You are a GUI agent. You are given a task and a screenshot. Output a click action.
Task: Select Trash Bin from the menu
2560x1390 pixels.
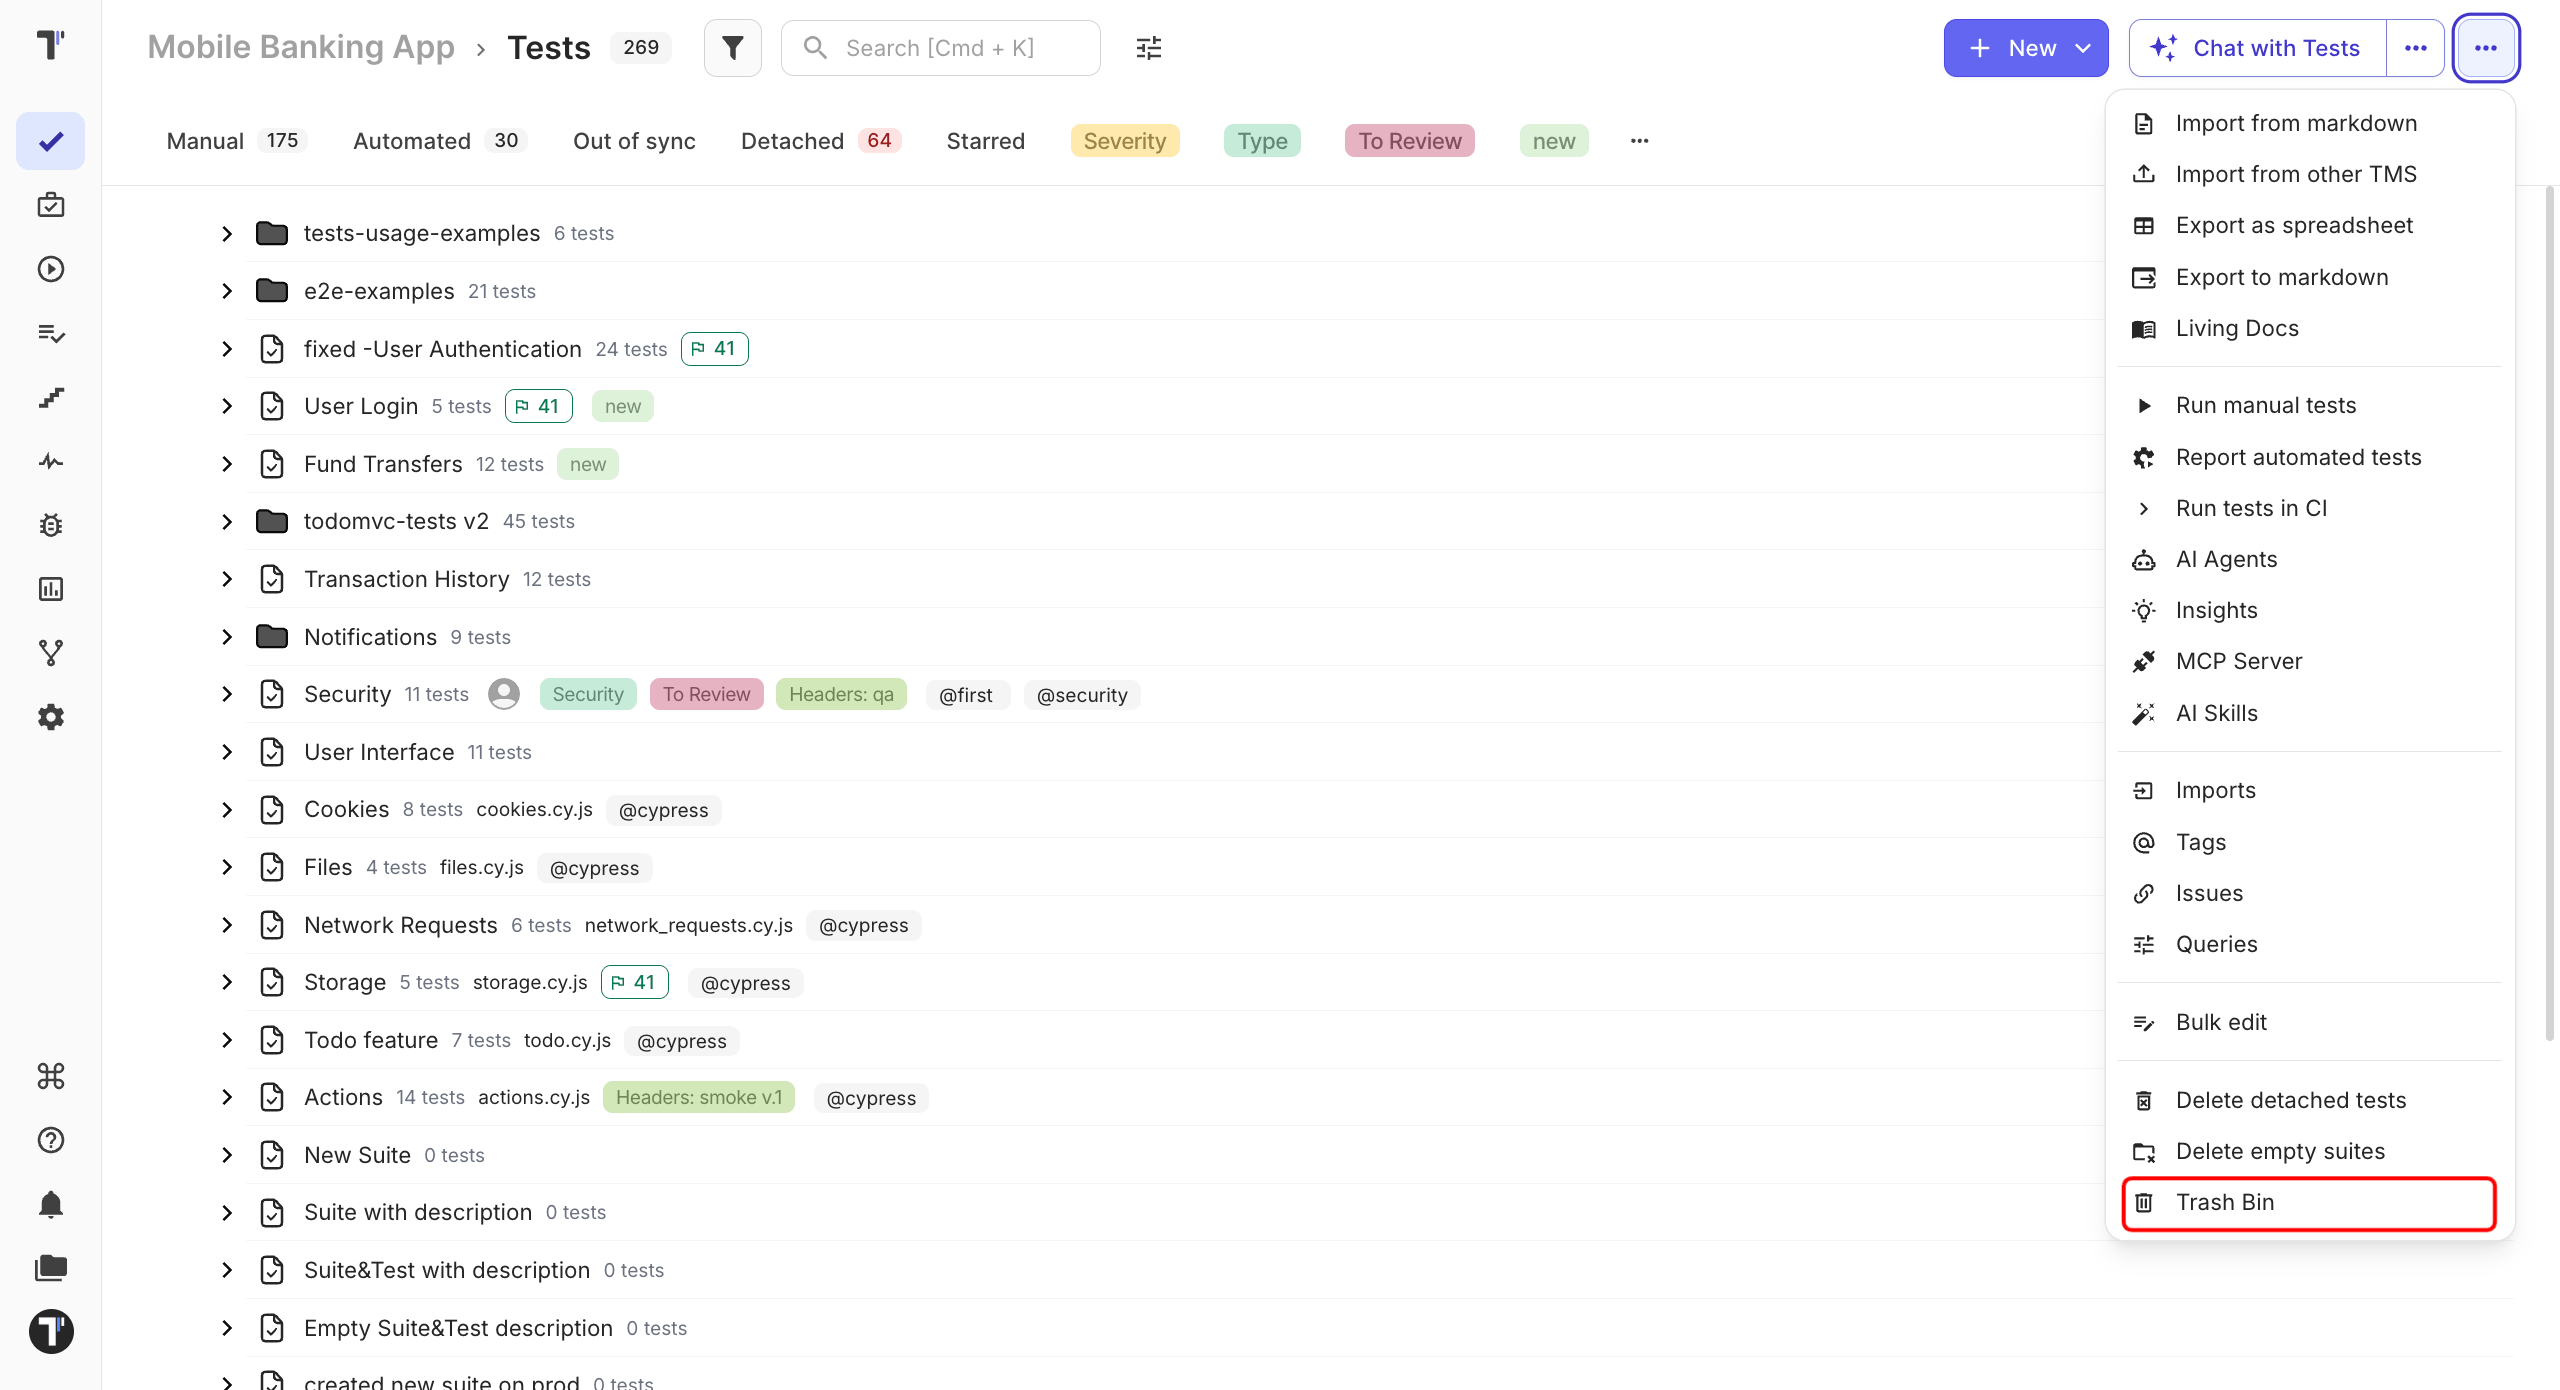tap(2310, 1203)
